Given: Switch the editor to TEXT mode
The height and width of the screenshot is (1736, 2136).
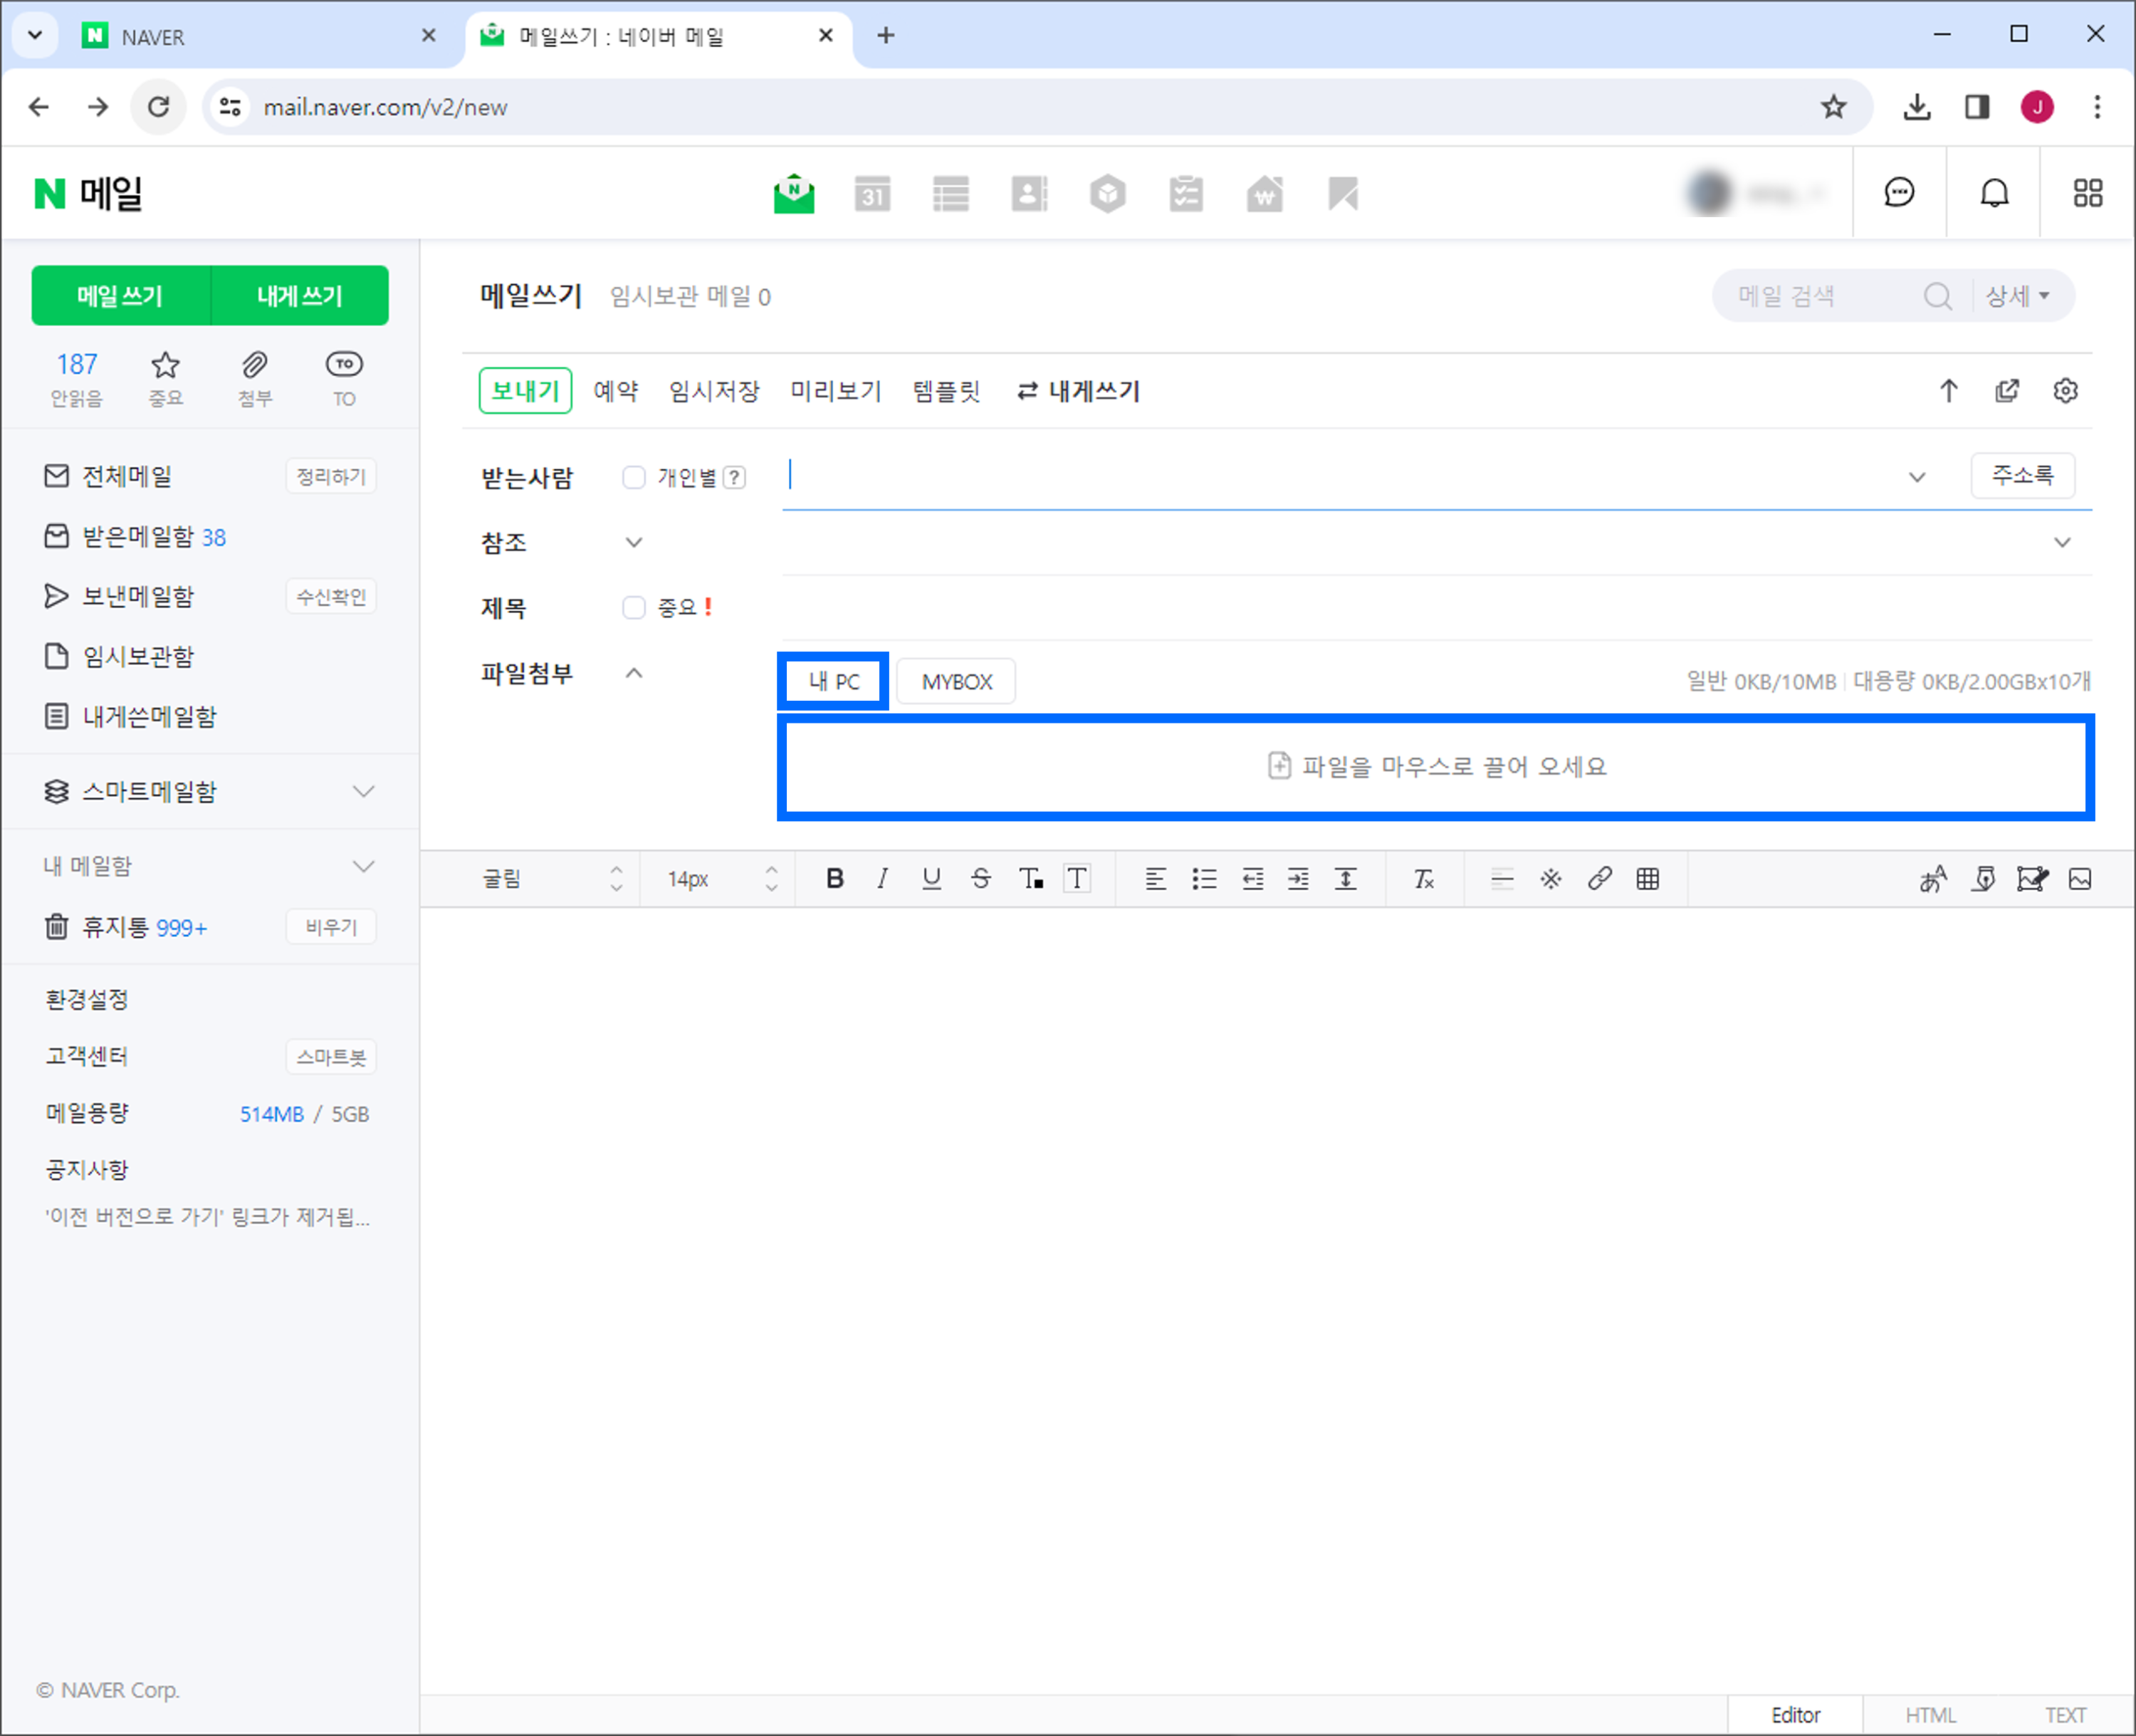Looking at the screenshot, I should tap(2065, 1715).
